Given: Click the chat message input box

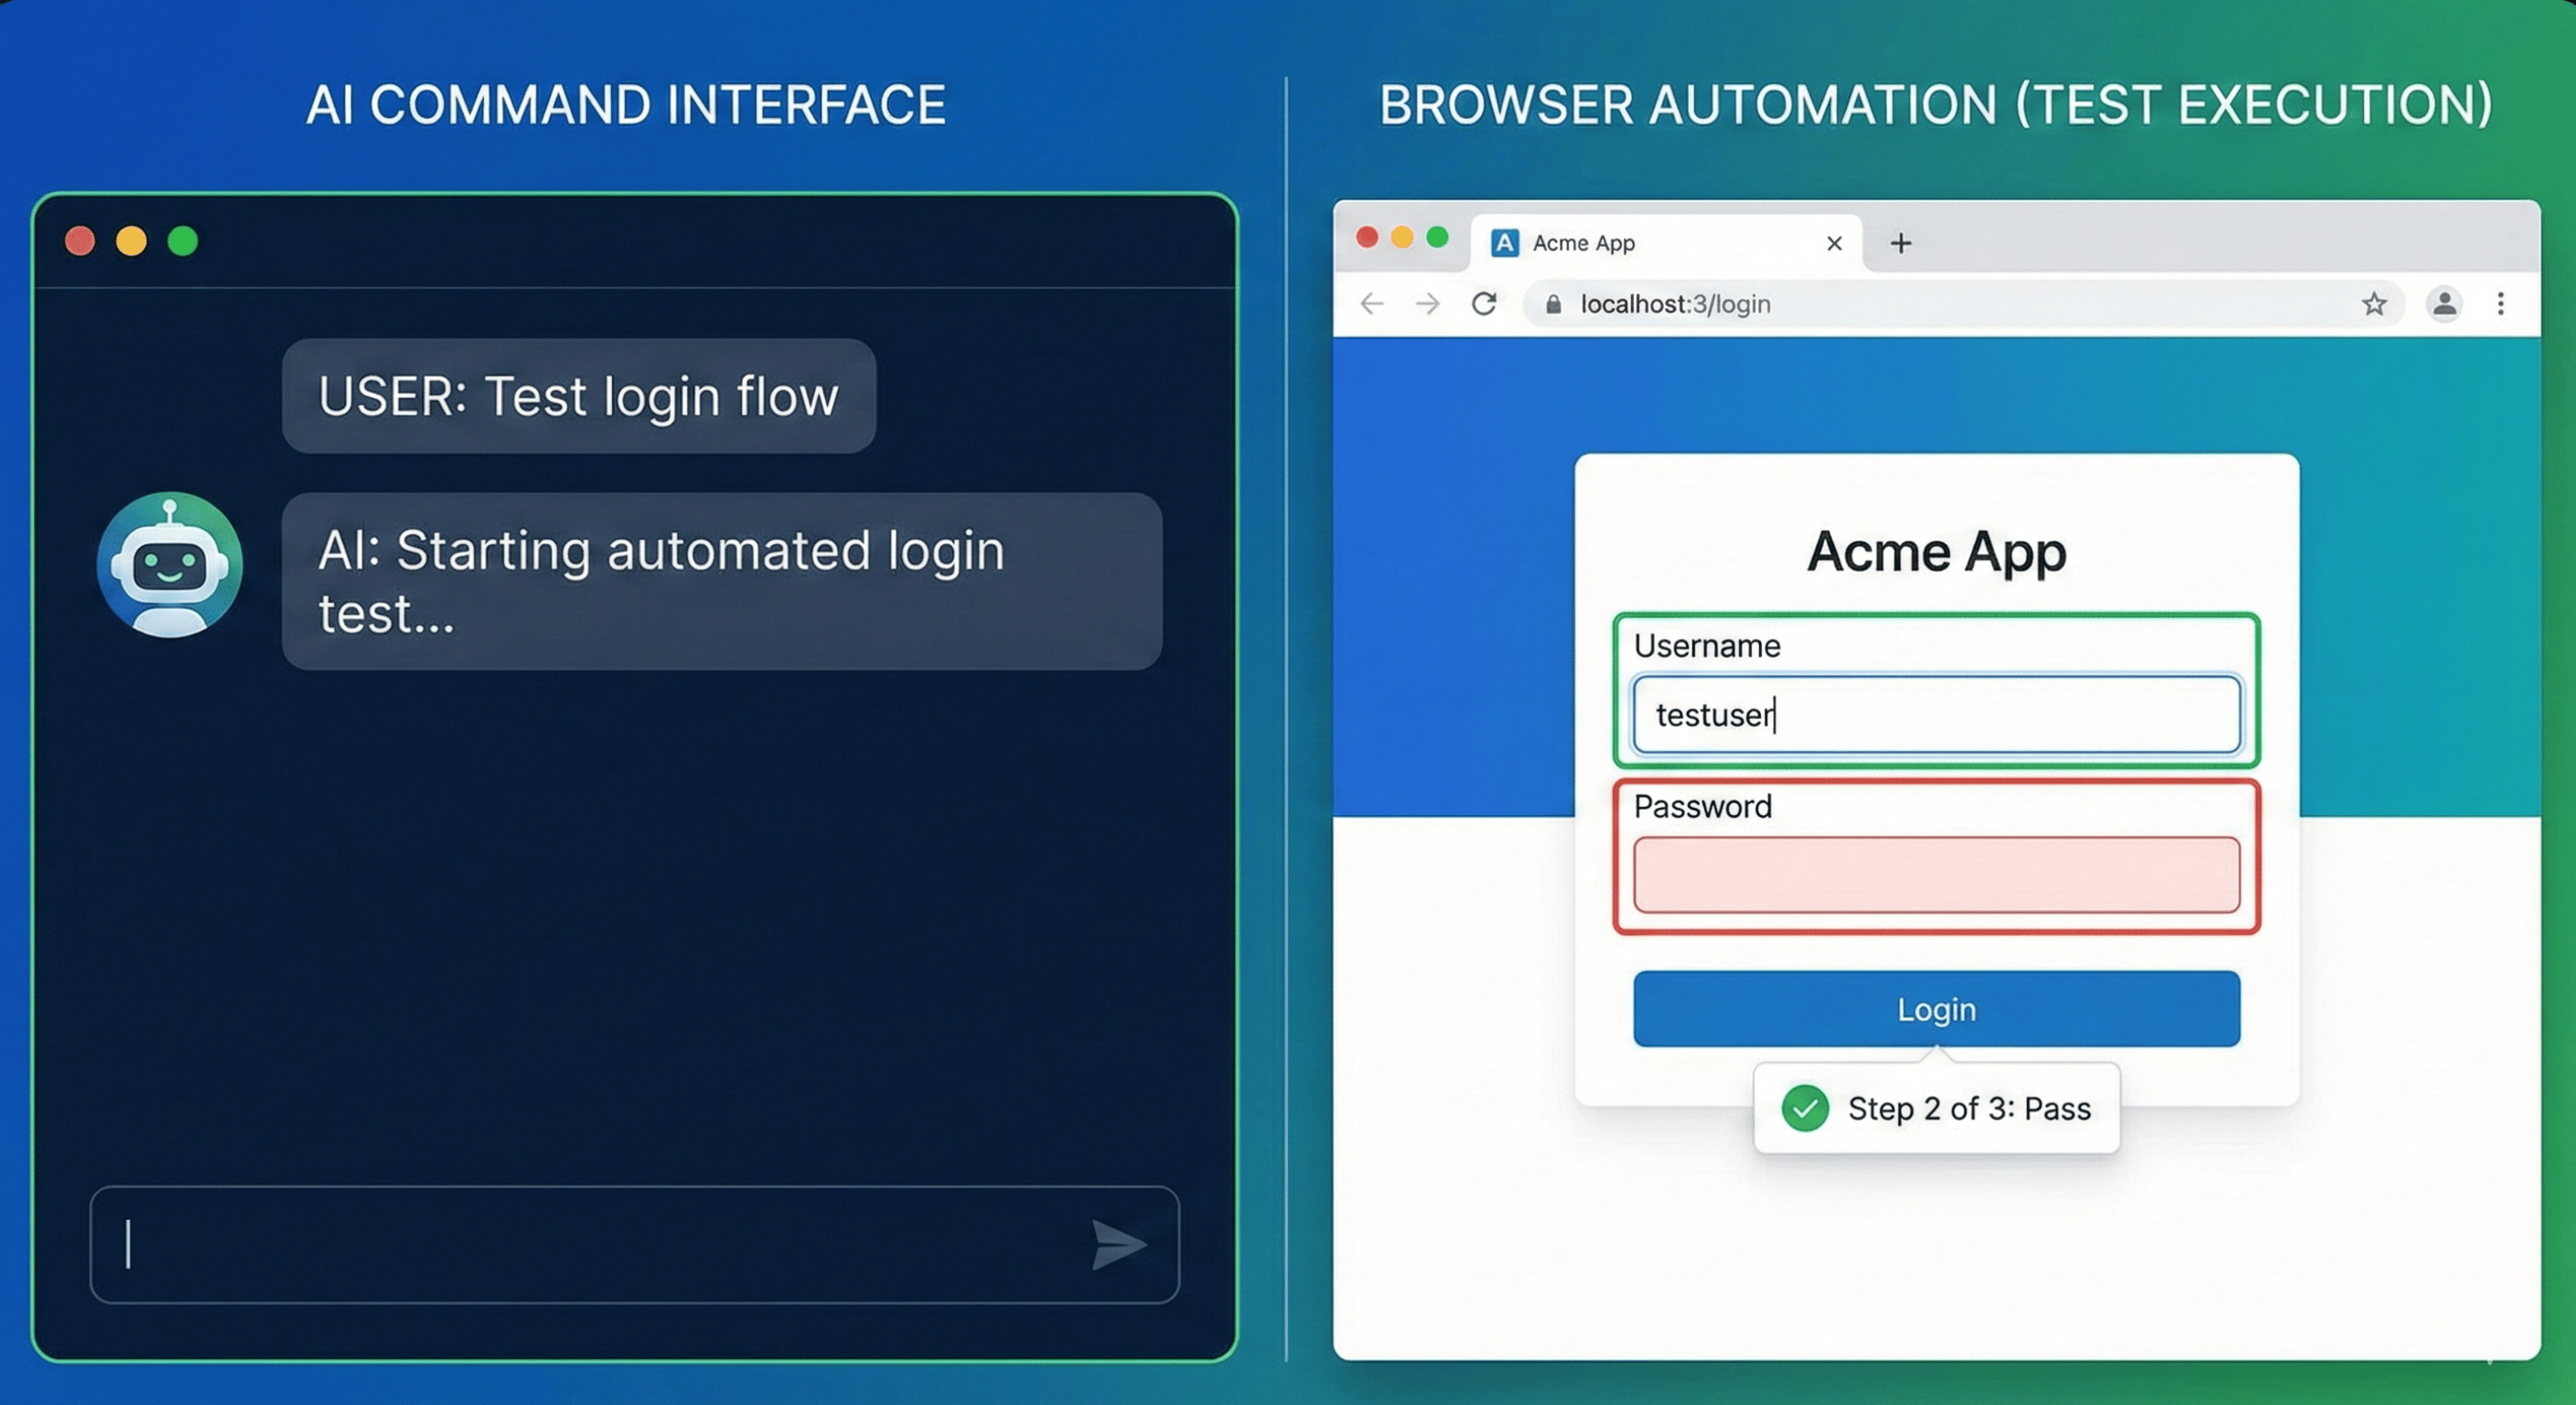Looking at the screenshot, I should (600, 1245).
